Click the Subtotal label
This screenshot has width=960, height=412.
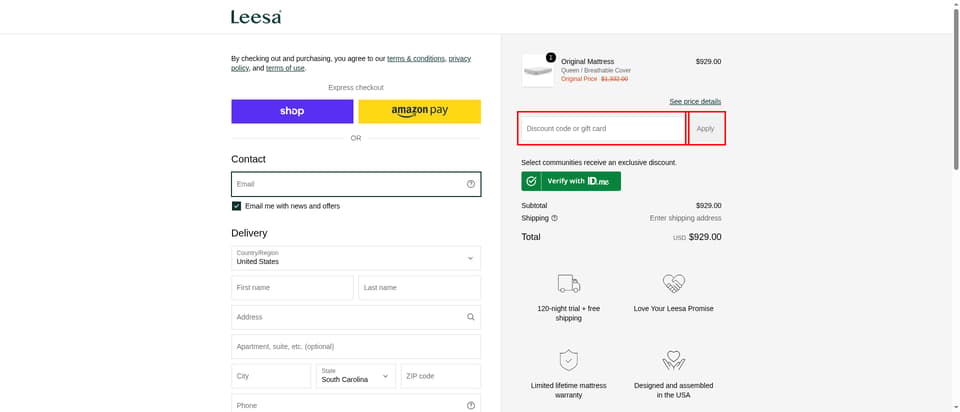534,206
